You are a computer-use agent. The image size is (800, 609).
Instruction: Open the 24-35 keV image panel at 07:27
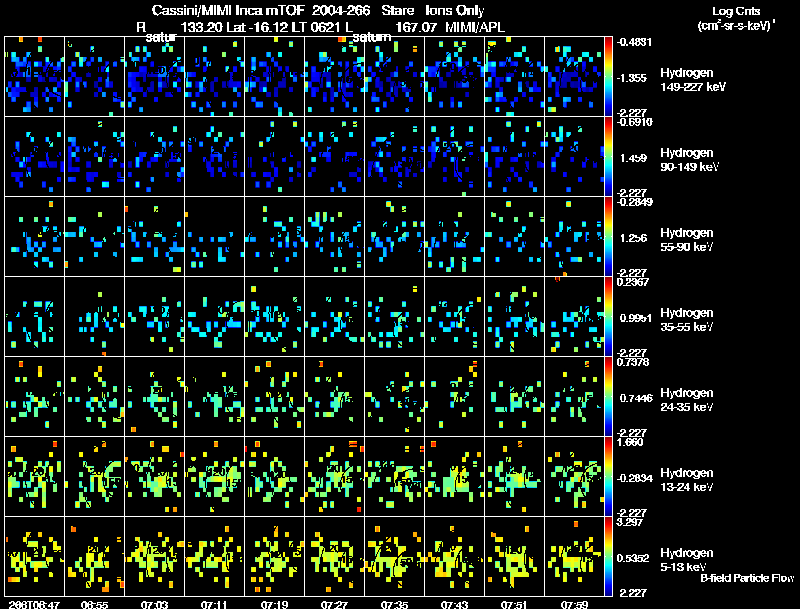334,397
